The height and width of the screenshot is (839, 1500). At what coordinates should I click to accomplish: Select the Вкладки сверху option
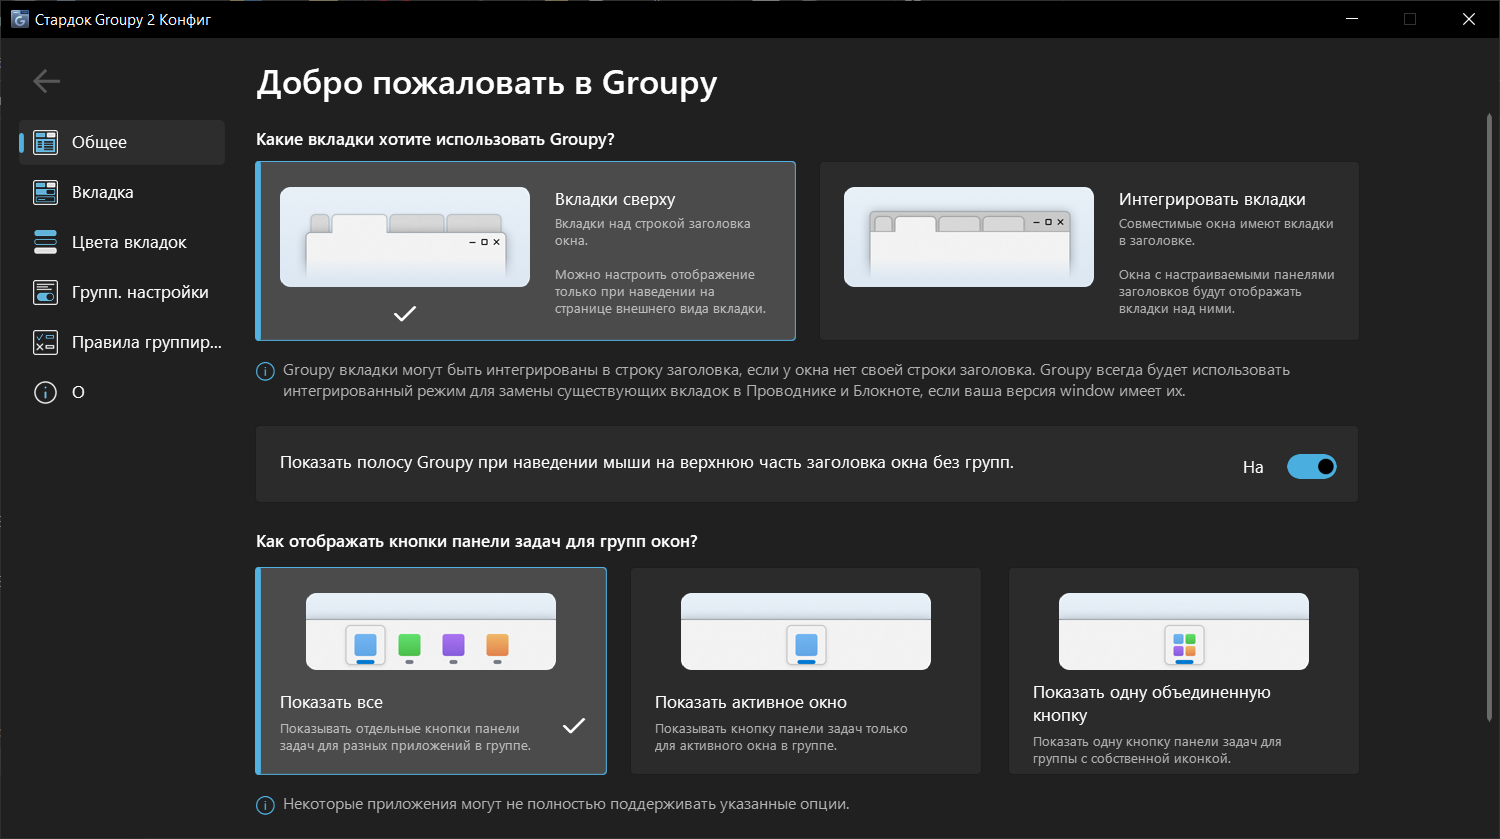526,251
